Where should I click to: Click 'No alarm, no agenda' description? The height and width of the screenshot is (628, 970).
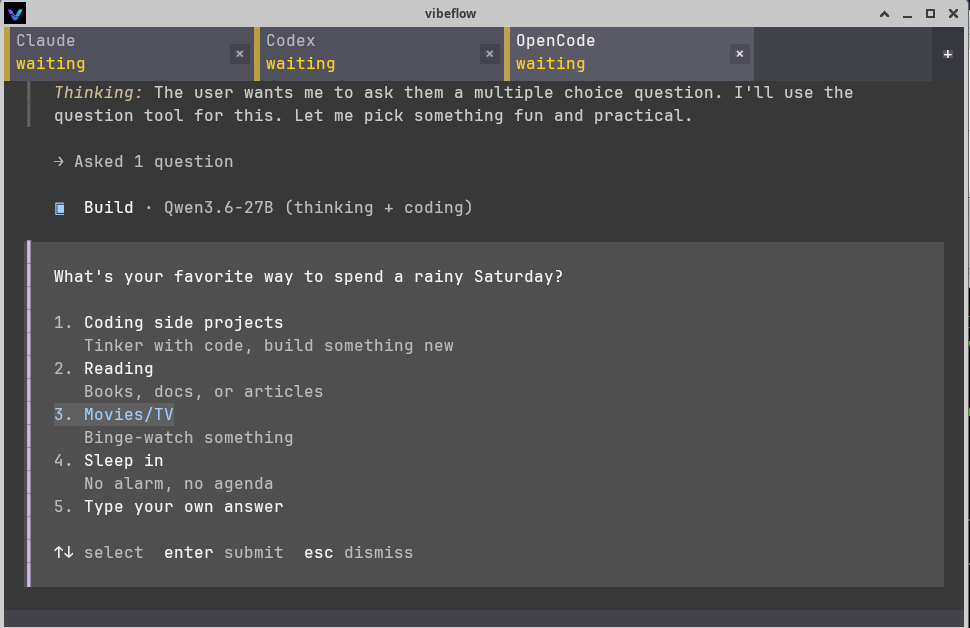178,484
